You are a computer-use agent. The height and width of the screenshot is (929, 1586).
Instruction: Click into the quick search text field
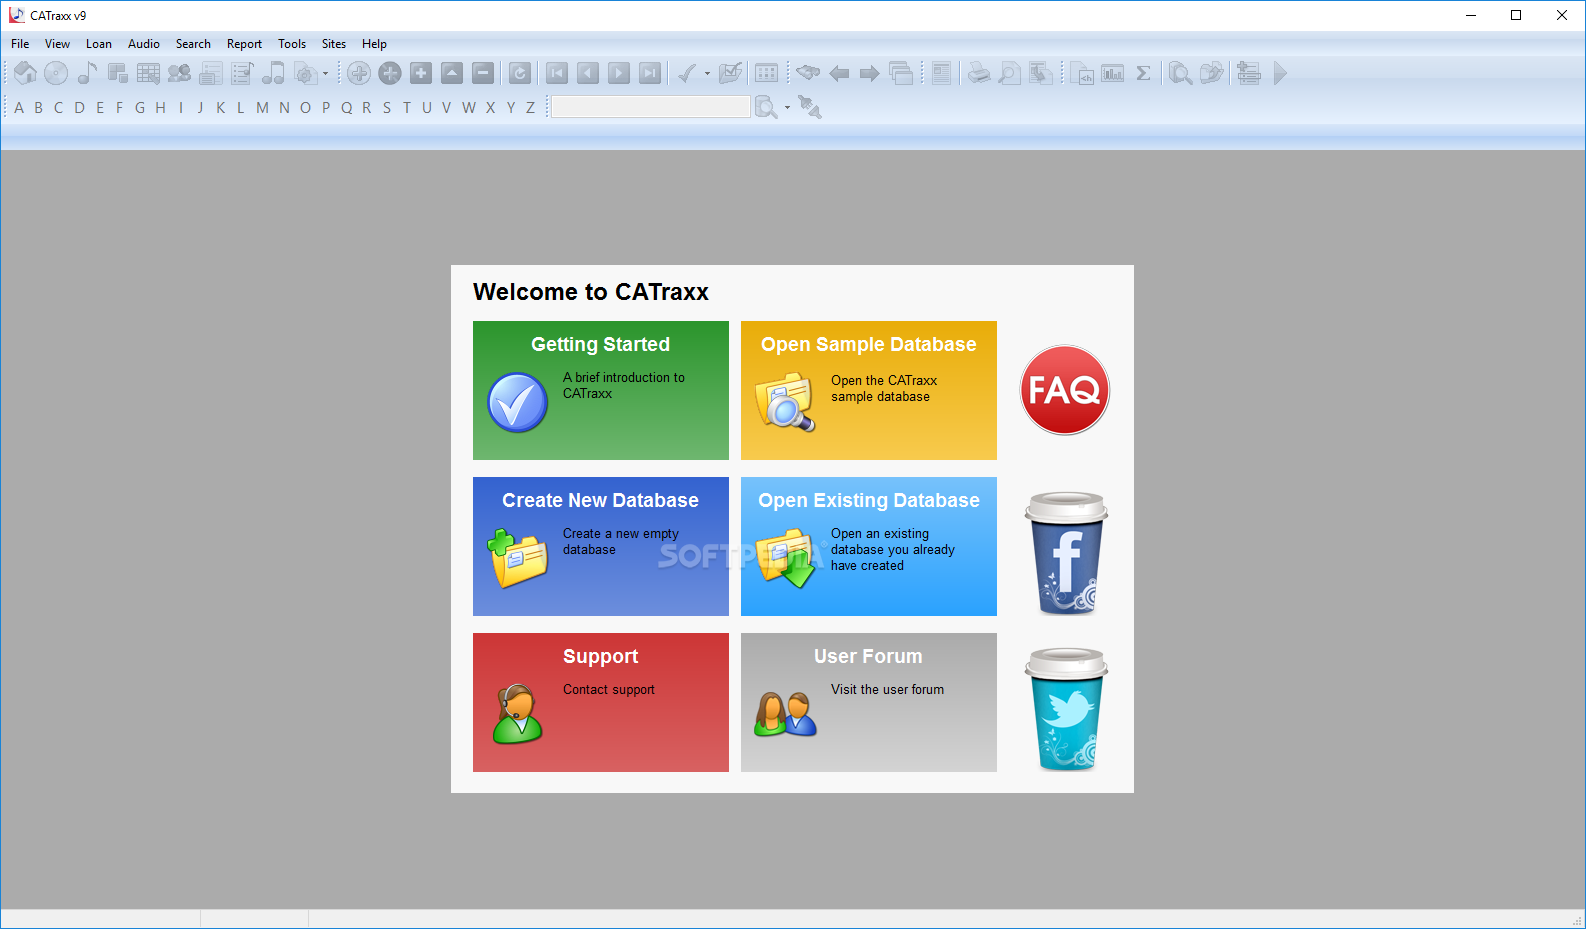651,107
